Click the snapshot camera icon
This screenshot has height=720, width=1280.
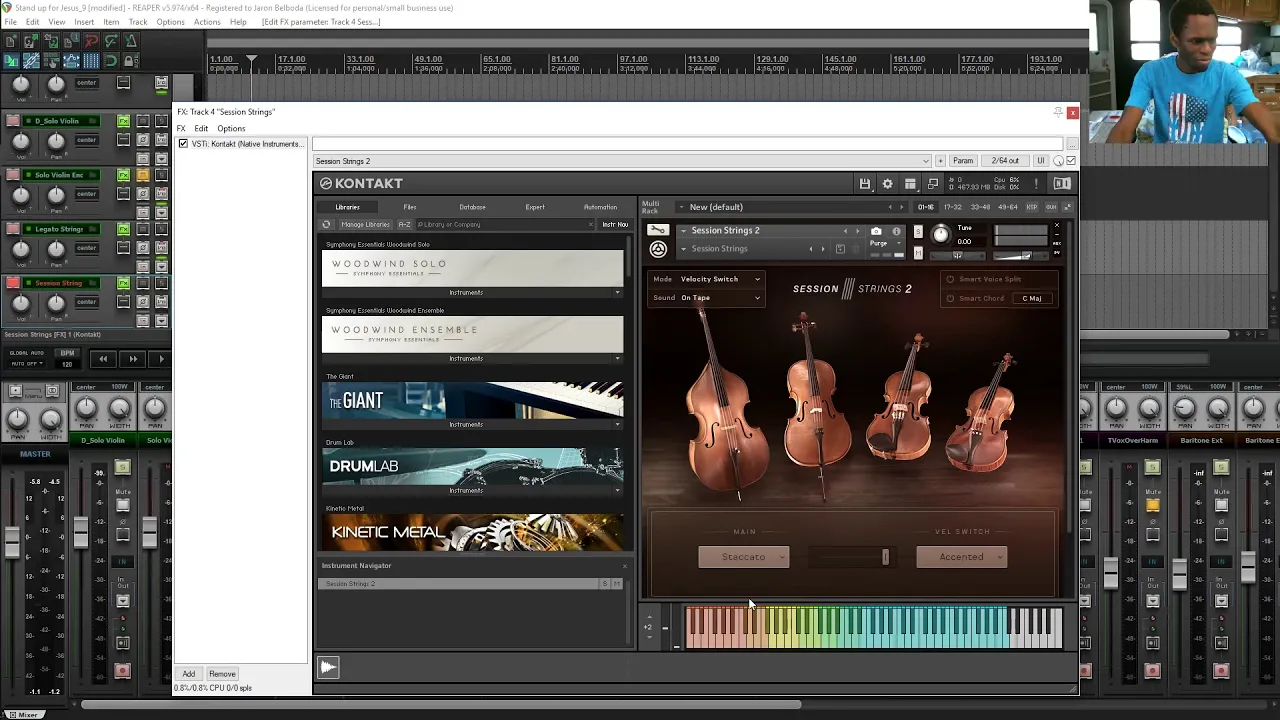pyautogui.click(x=876, y=231)
